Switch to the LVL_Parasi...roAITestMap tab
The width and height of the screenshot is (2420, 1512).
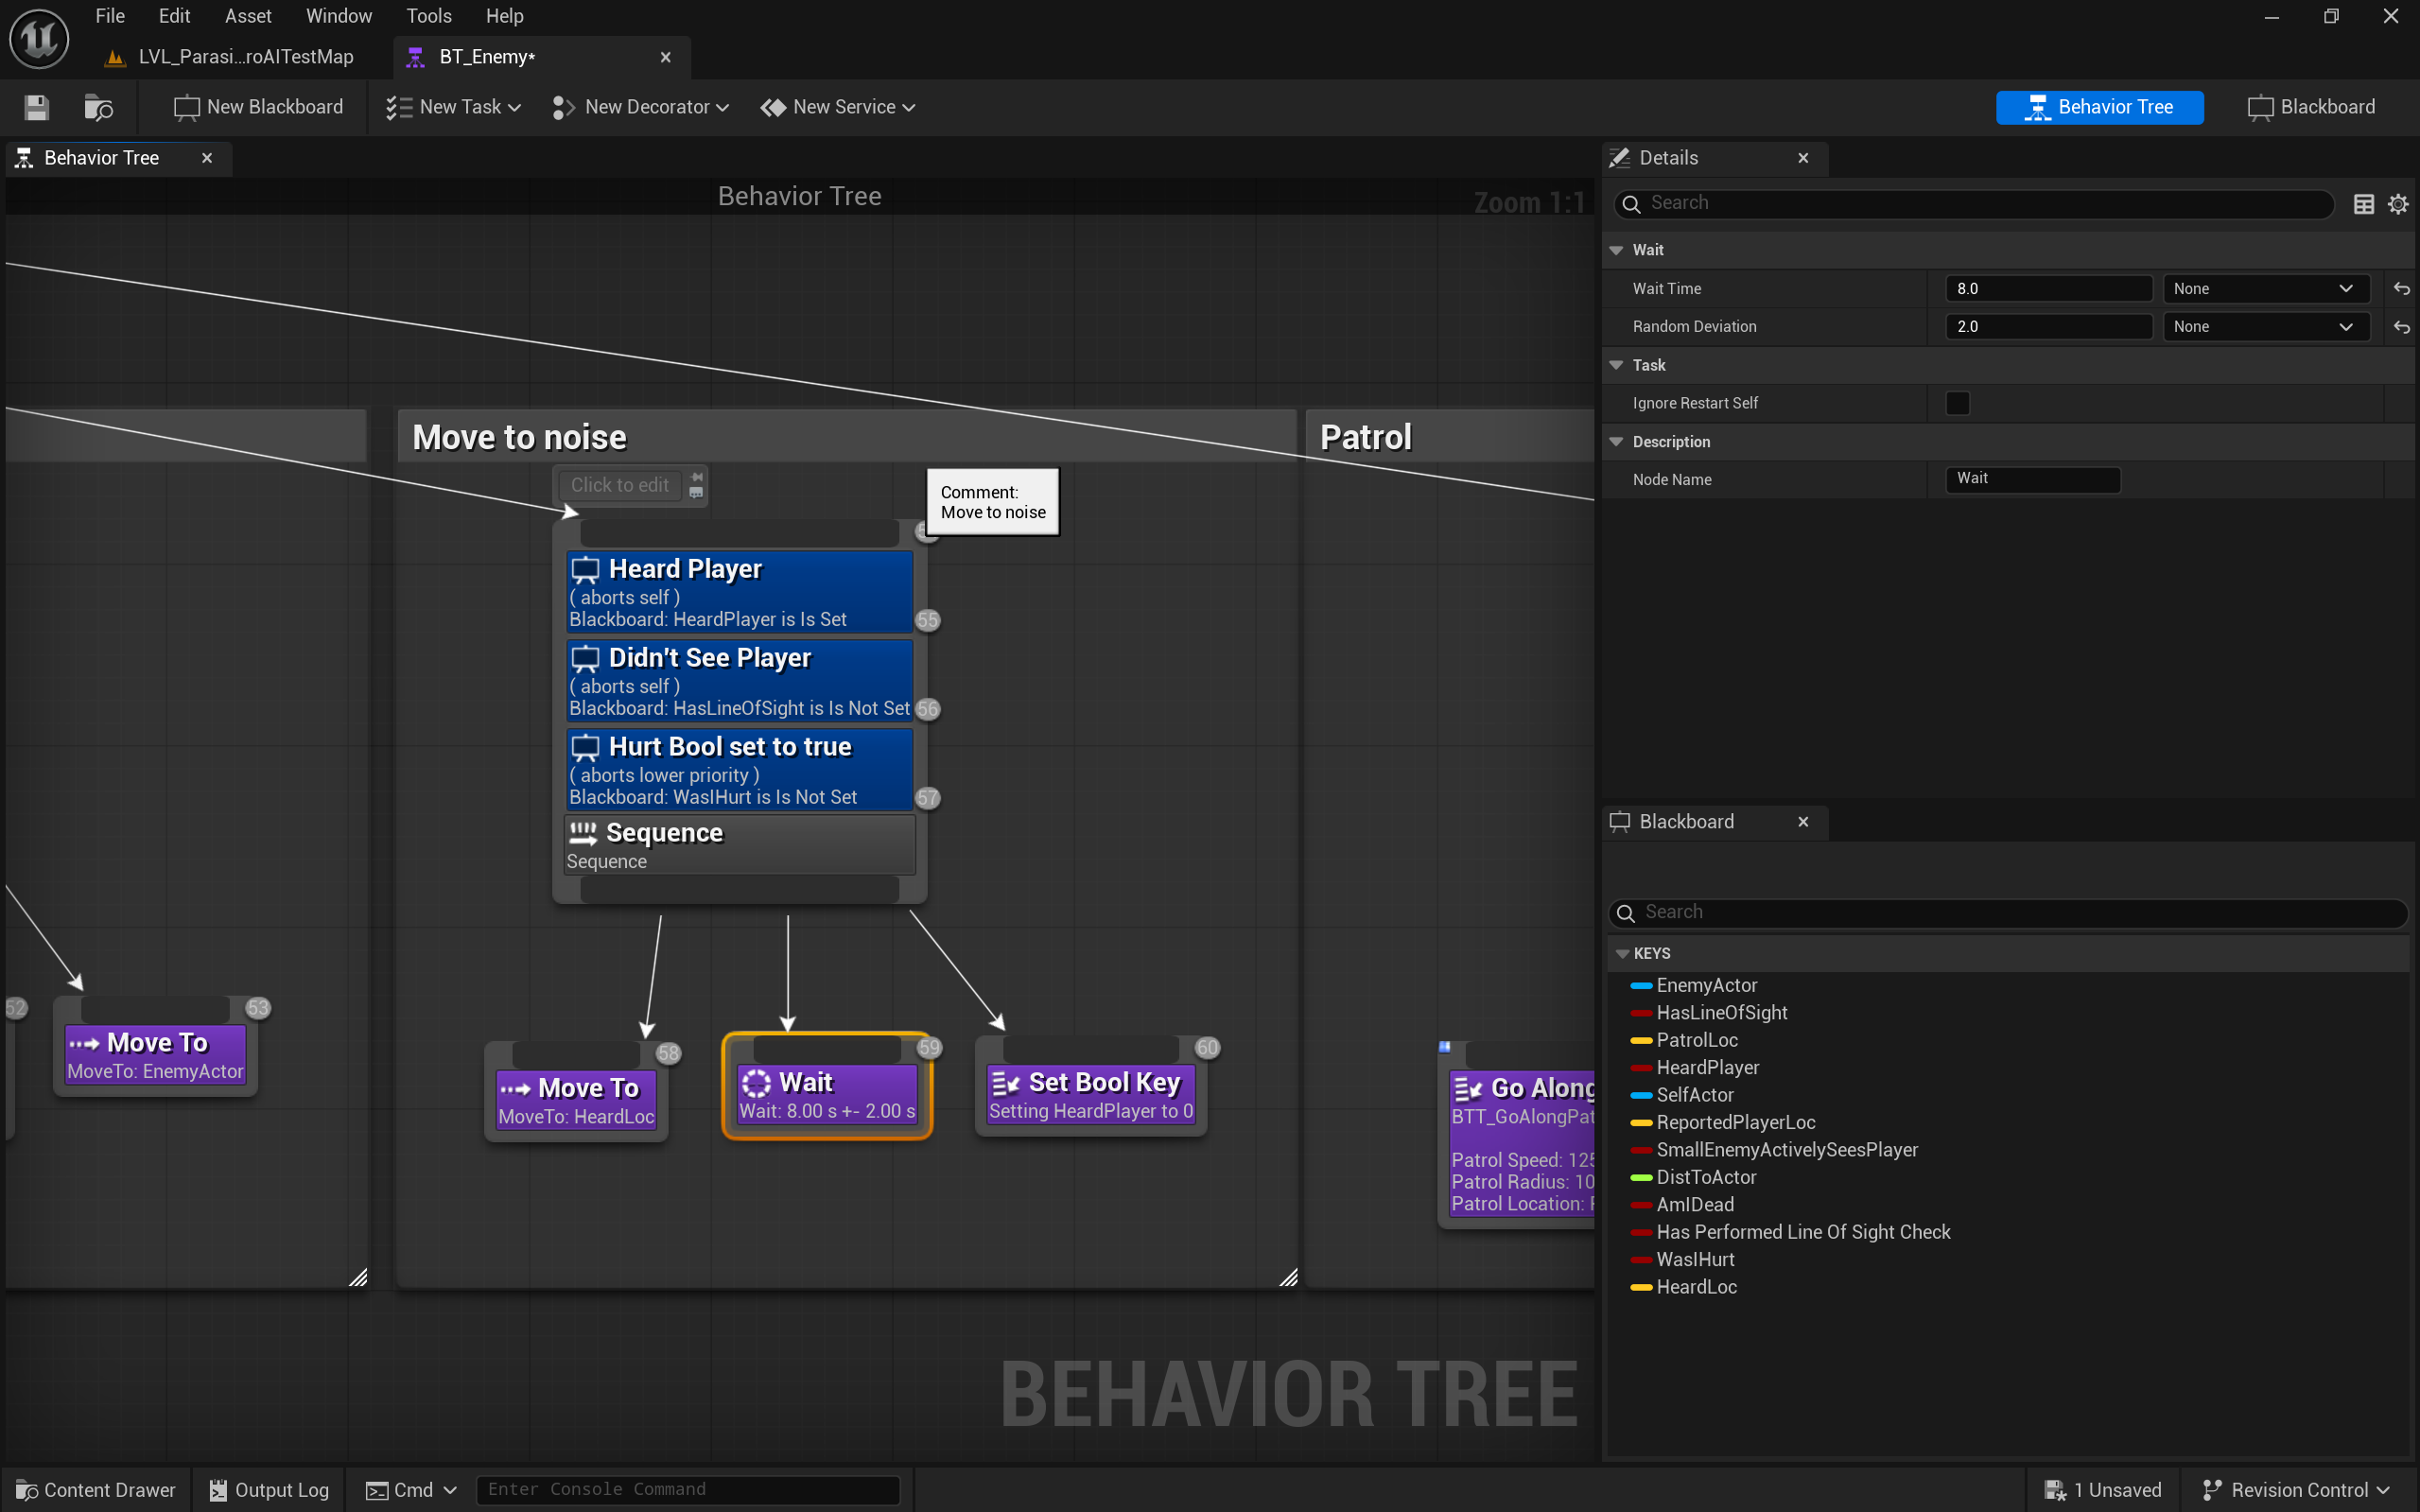pos(245,57)
